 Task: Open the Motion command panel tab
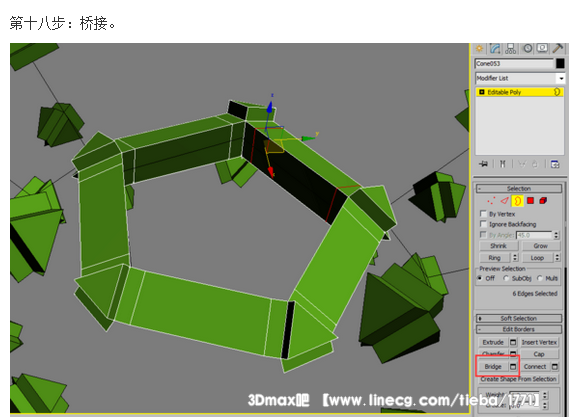528,48
